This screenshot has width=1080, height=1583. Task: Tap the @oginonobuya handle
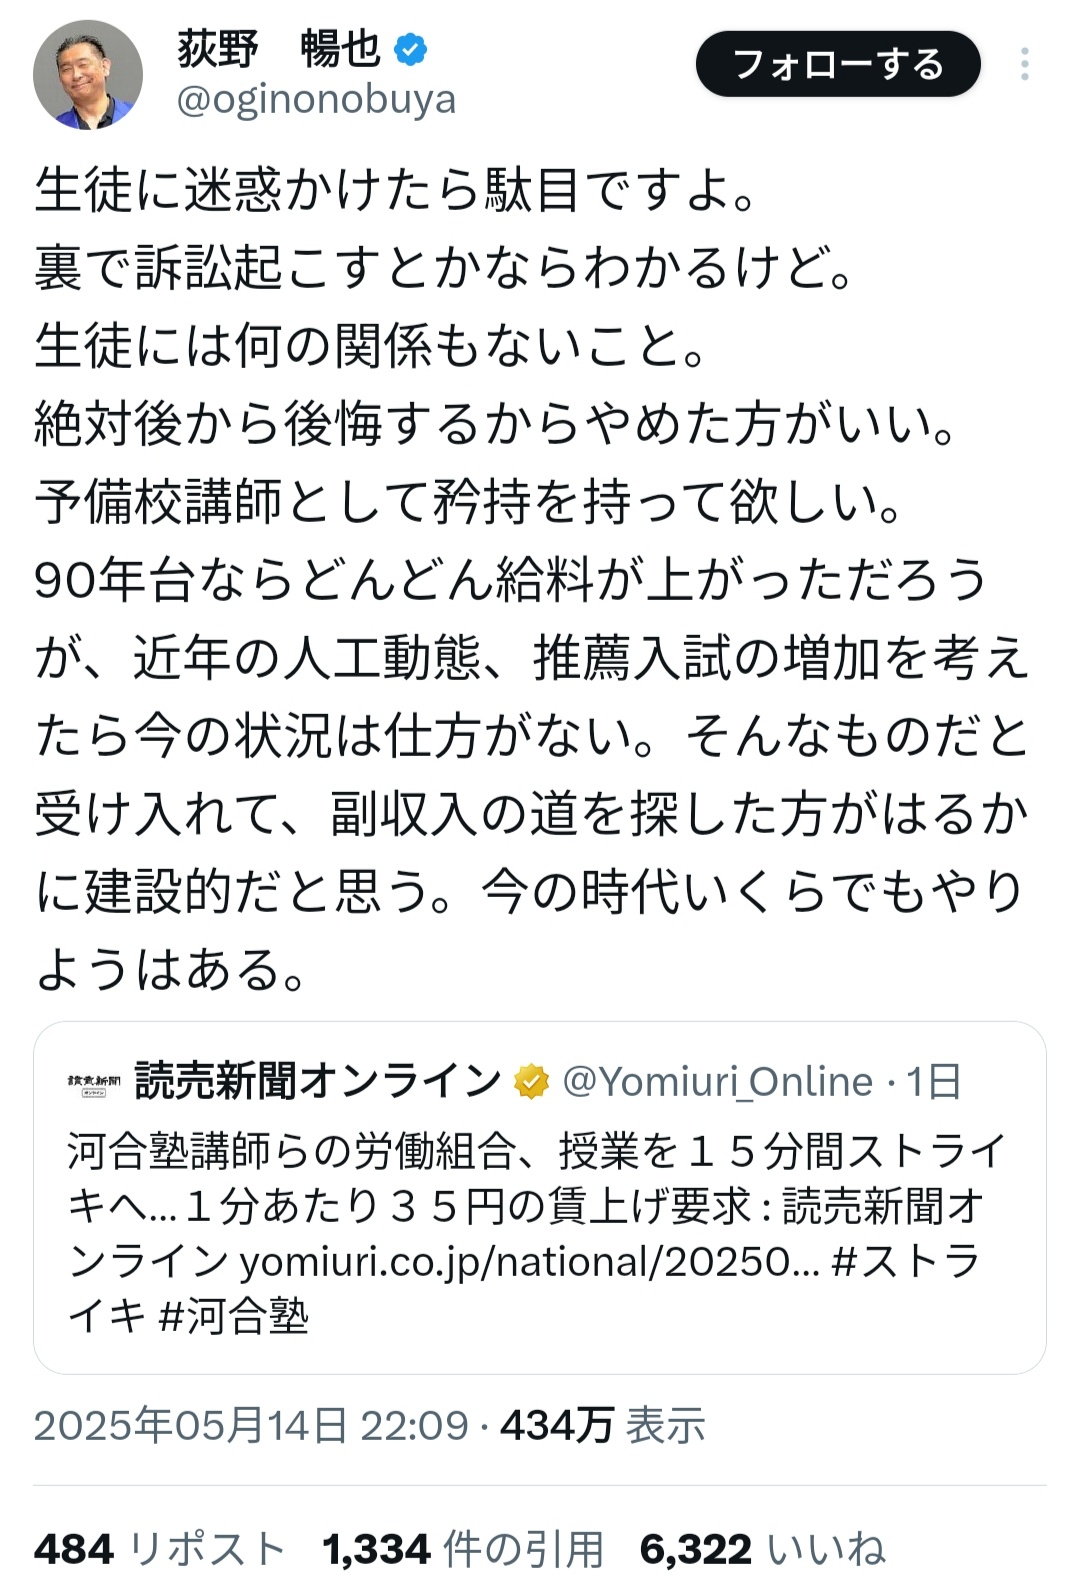tap(316, 100)
